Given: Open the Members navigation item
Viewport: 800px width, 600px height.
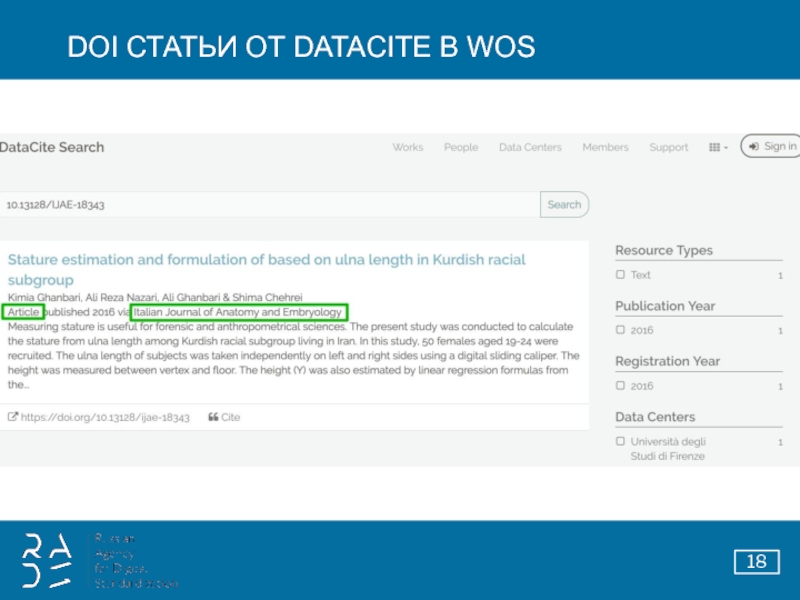Looking at the screenshot, I should pos(605,147).
